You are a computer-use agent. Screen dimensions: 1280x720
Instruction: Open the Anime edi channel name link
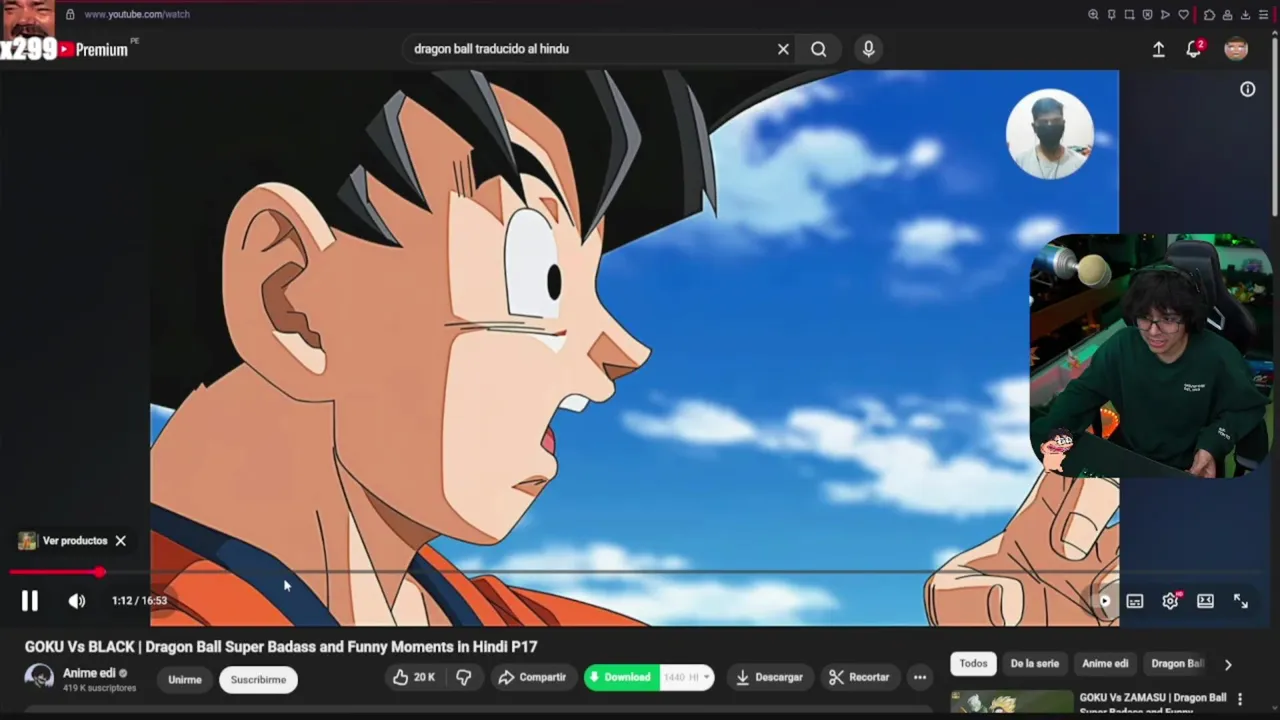pyautogui.click(x=89, y=673)
